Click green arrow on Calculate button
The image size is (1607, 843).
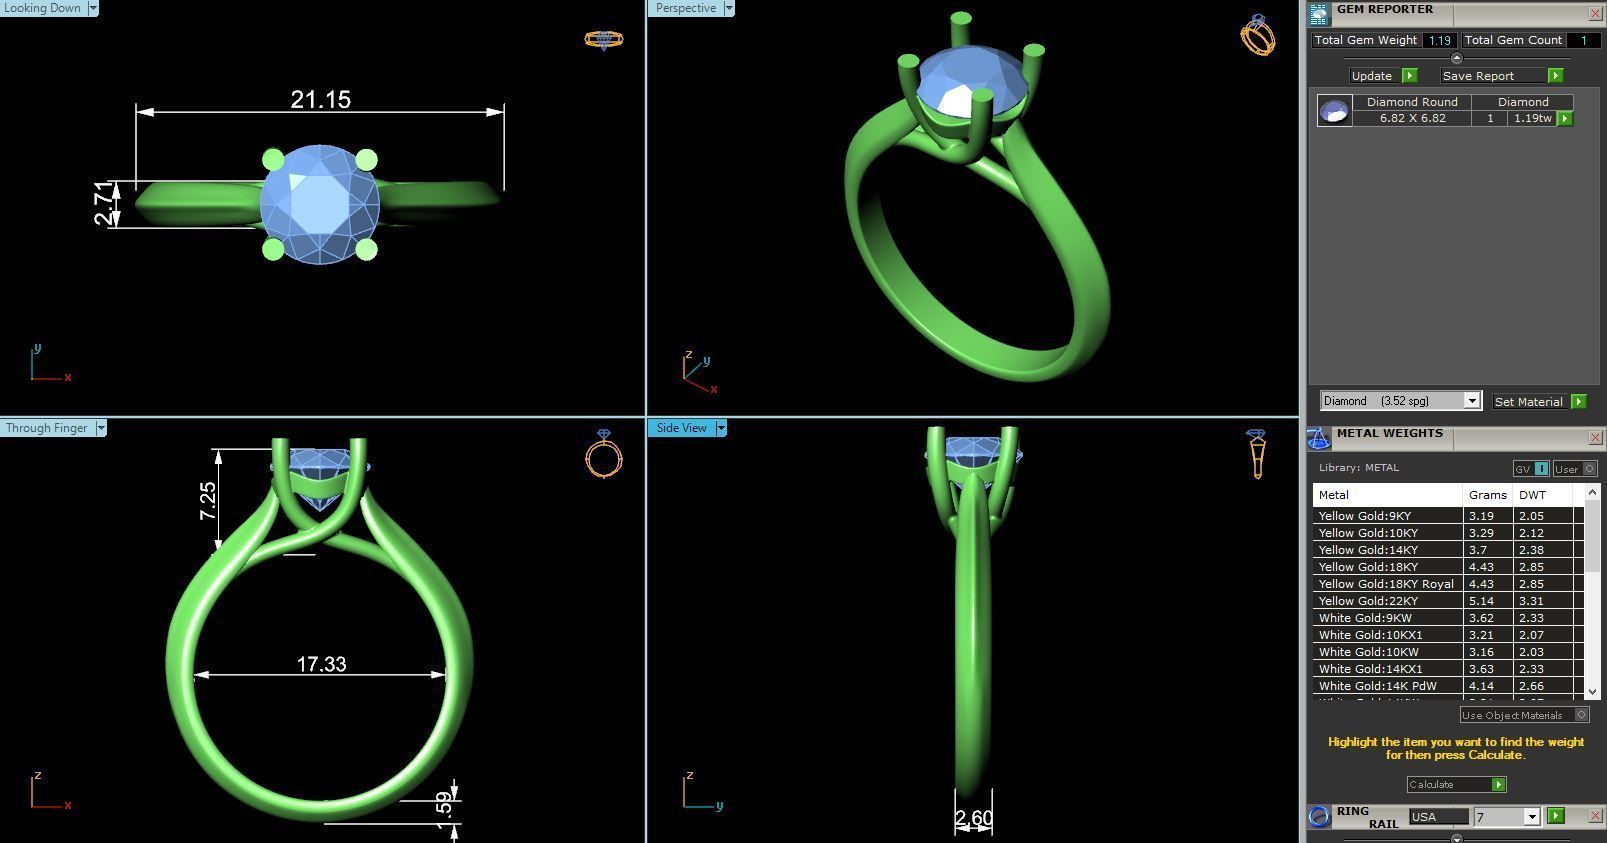click(1498, 784)
